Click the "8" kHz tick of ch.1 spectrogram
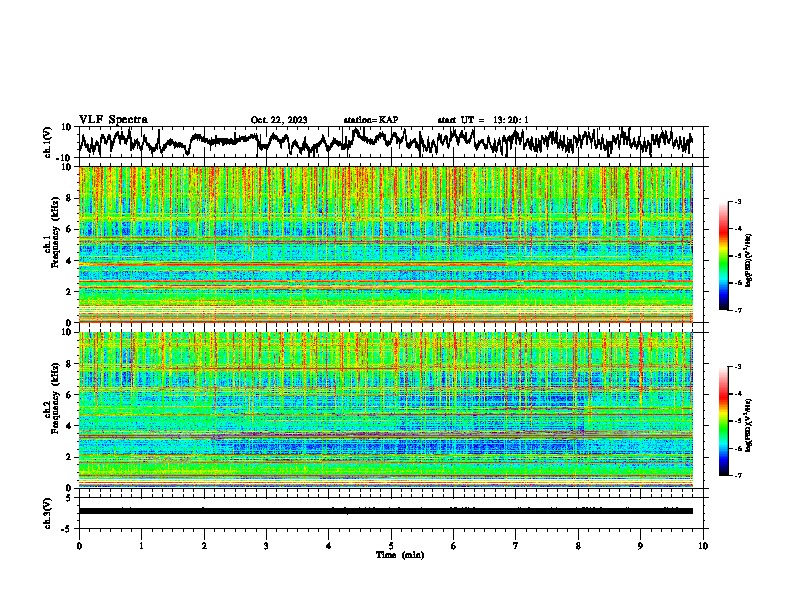The width and height of the screenshot is (792, 612). (70, 198)
